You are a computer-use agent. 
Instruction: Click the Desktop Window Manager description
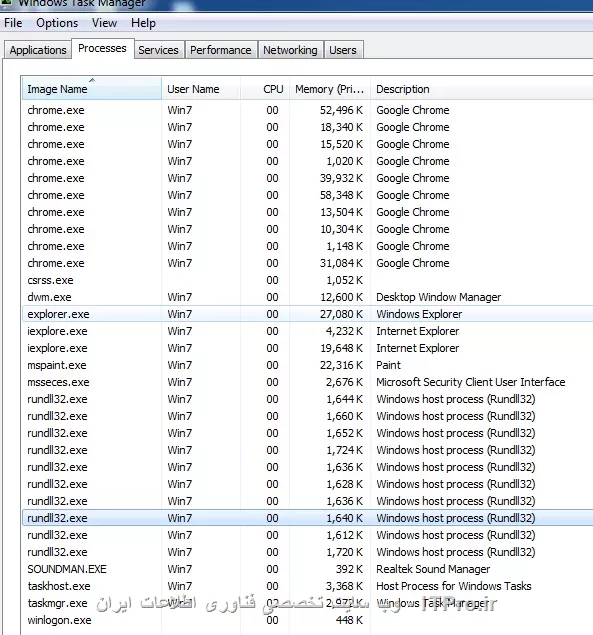coord(439,297)
